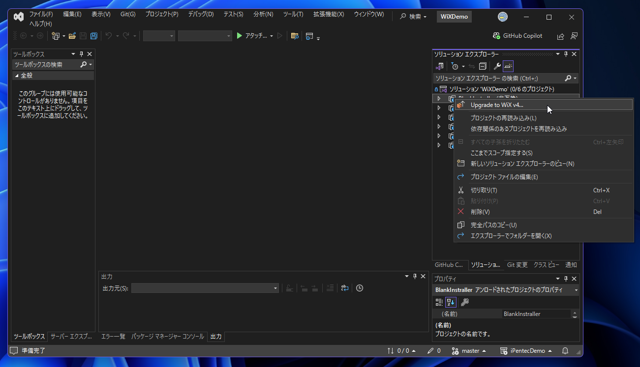Image resolution: width=640 pixels, height=367 pixels.
Task: Open the master branch selector
Action: [469, 351]
